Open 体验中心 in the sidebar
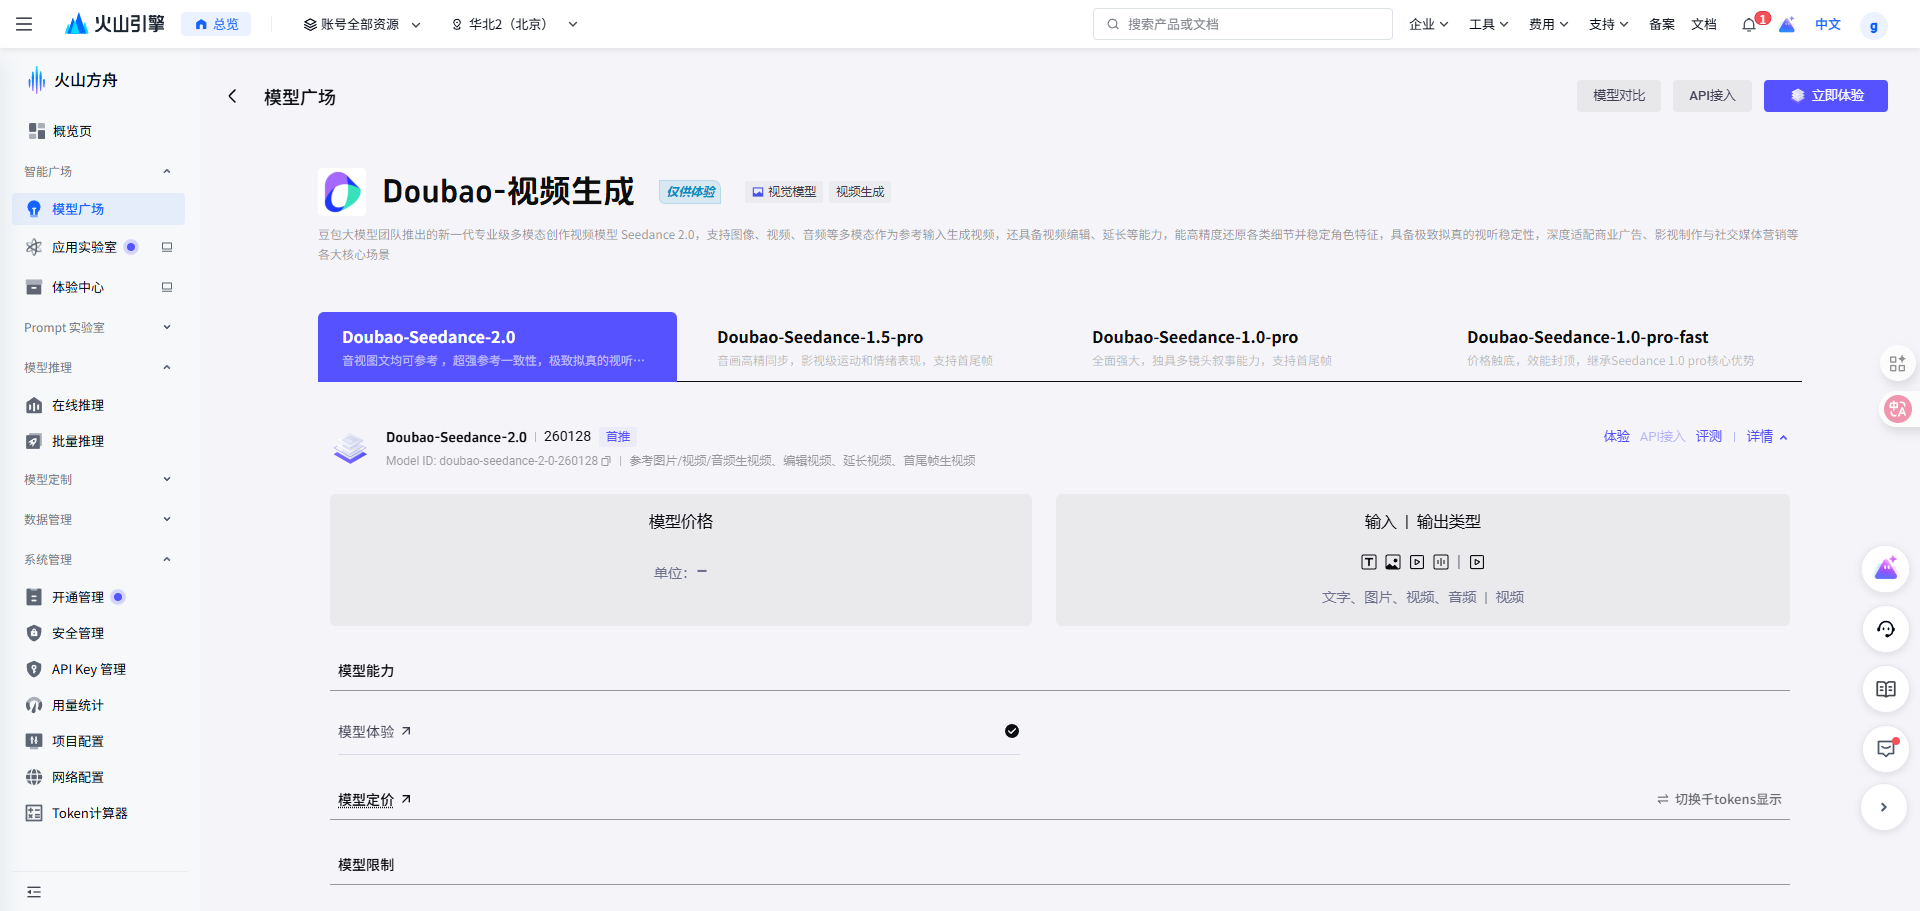Screen dimensions: 1920x911 point(78,287)
